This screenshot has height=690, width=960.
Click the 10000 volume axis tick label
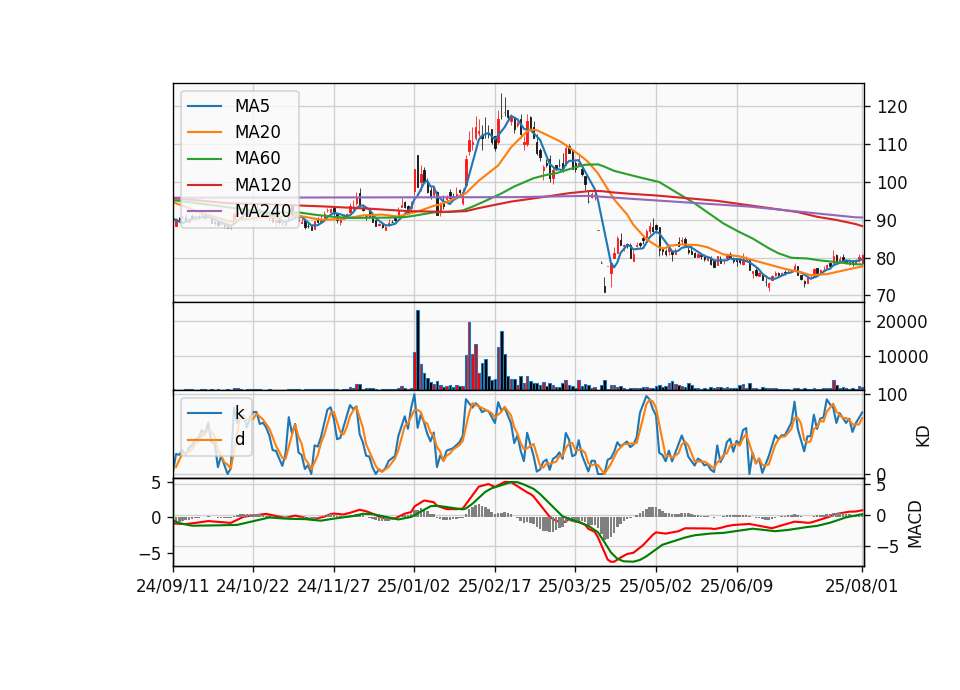click(902, 357)
